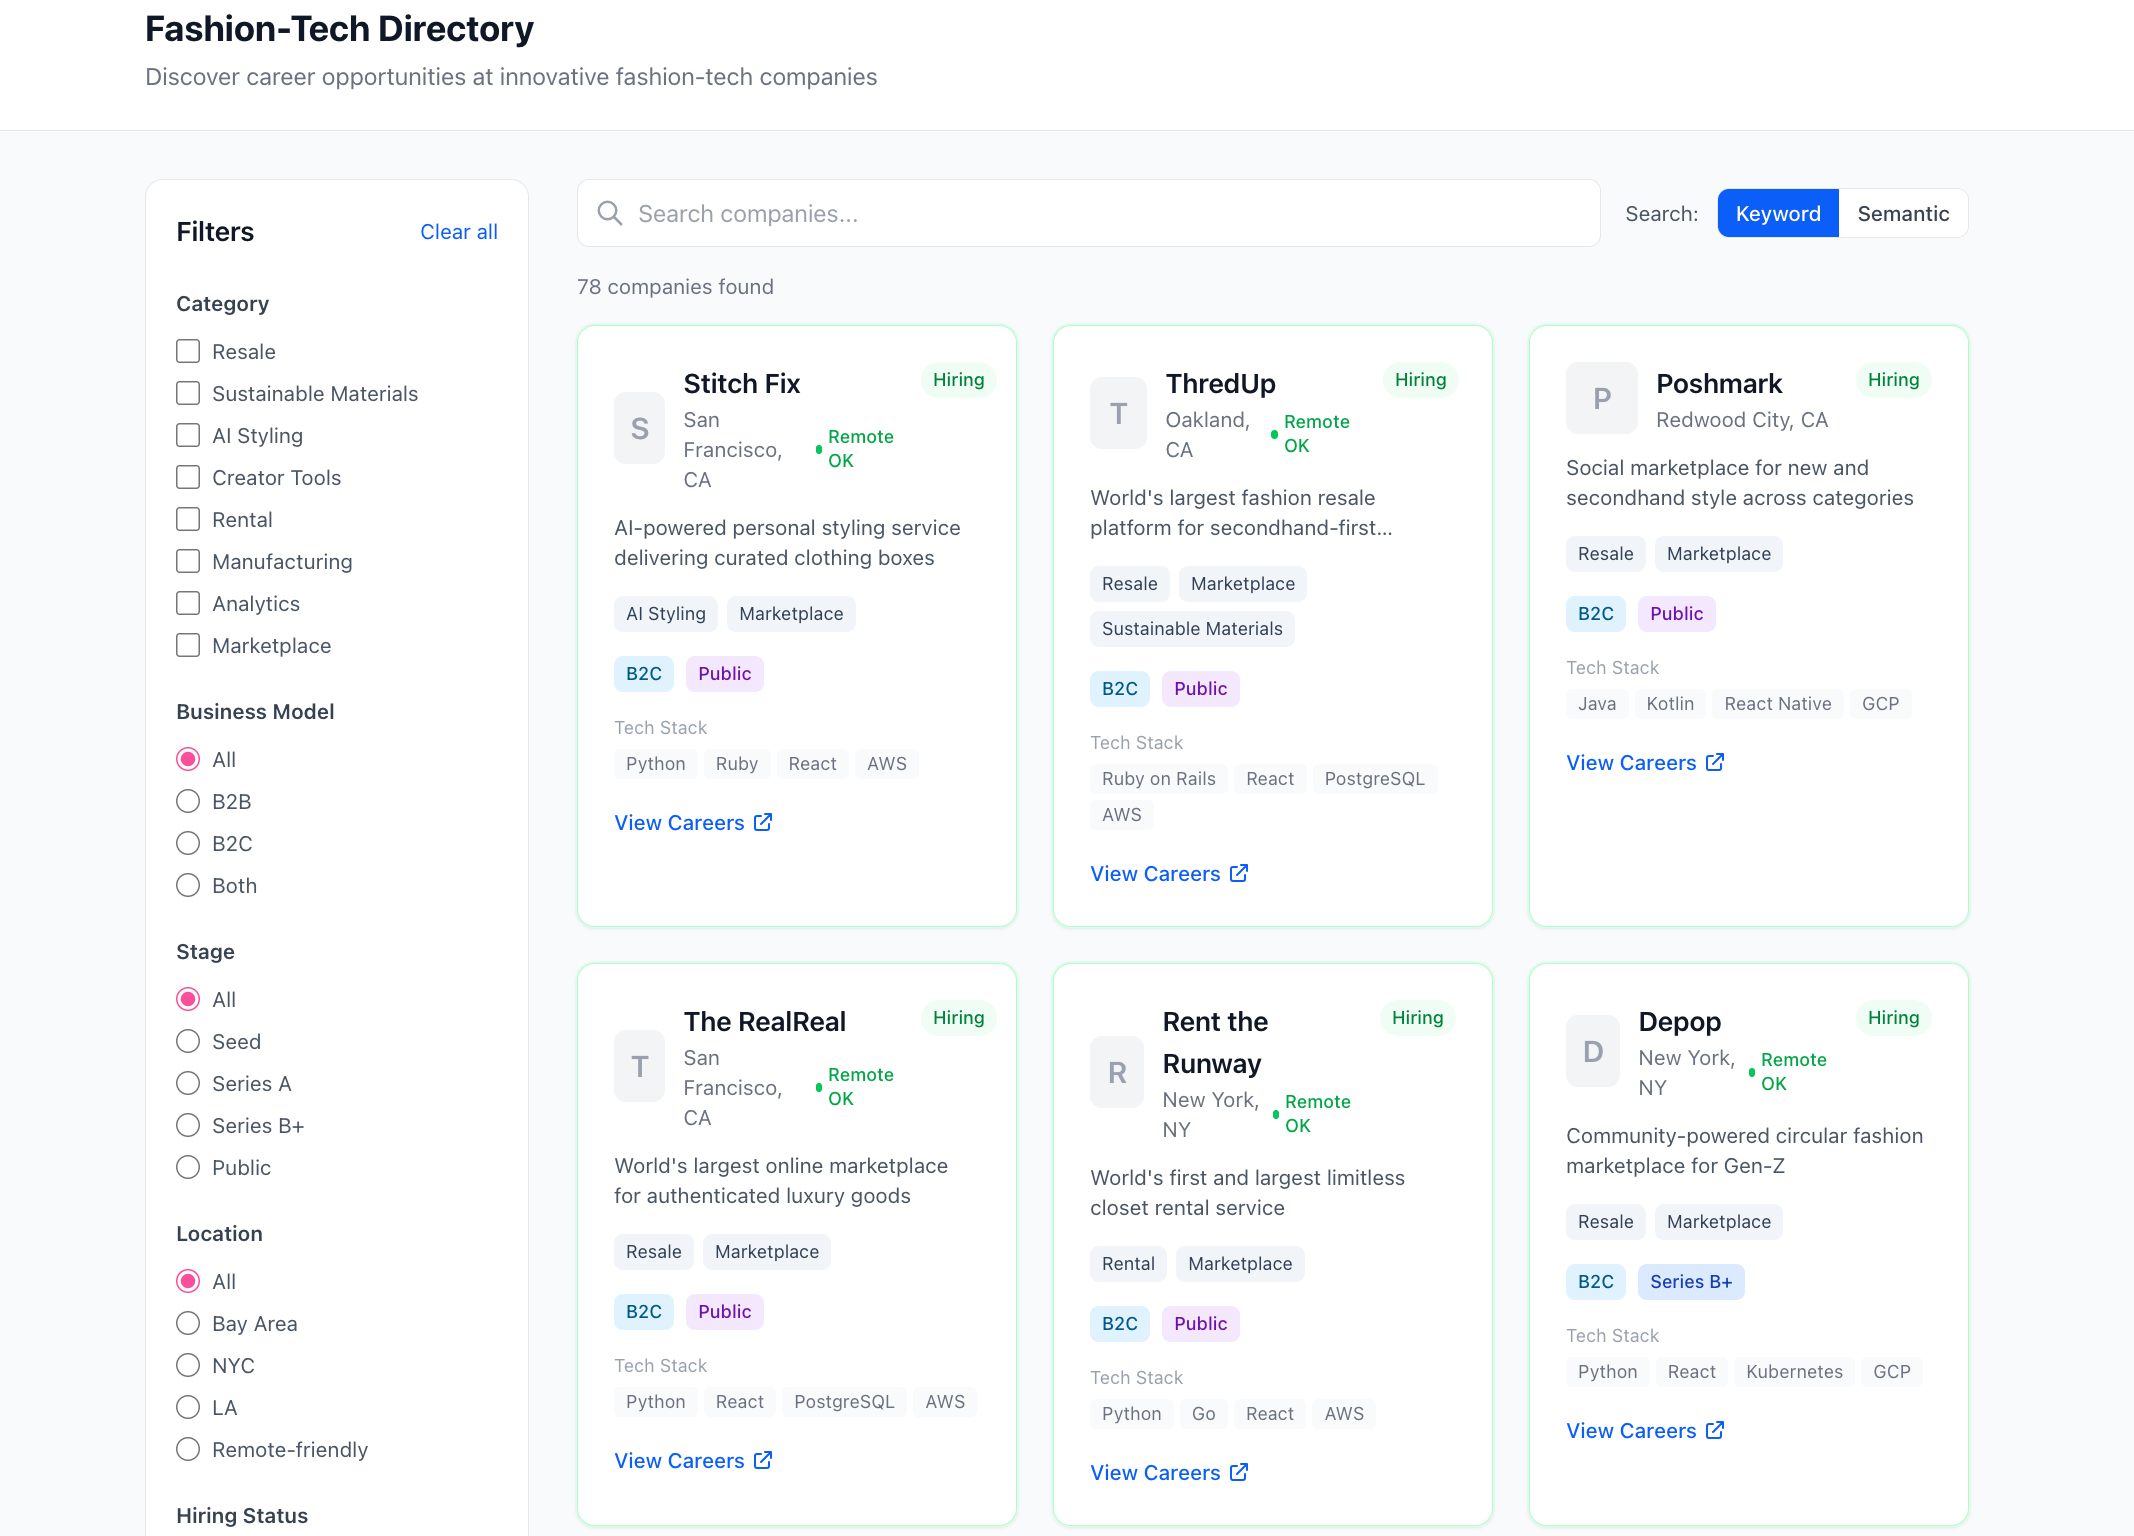
Task: Click Hiring badge on Poshmark card
Action: (1892, 379)
